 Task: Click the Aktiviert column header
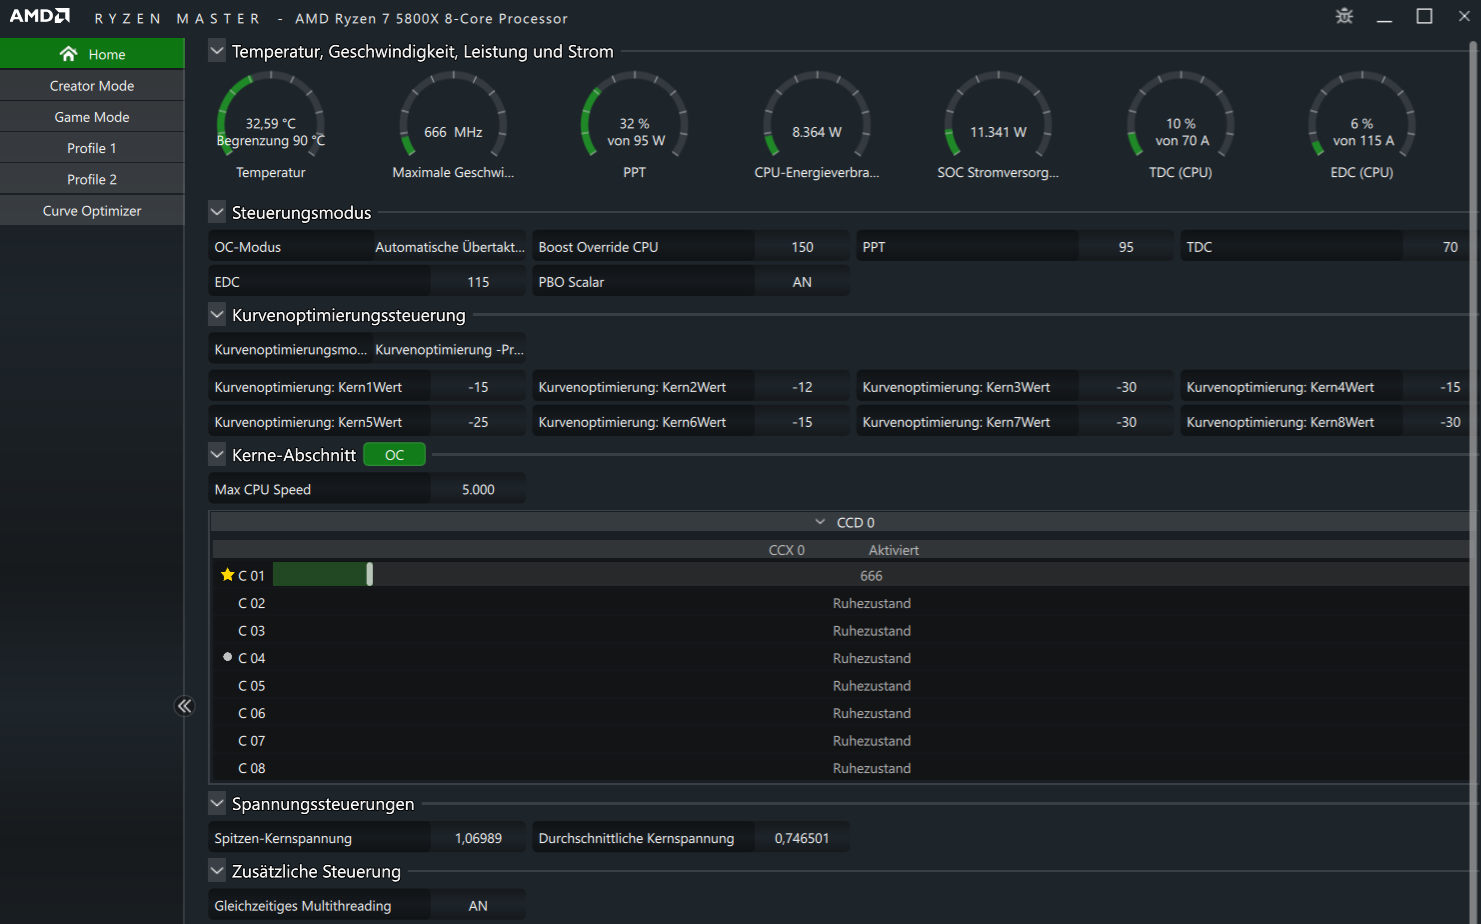pyautogui.click(x=893, y=550)
